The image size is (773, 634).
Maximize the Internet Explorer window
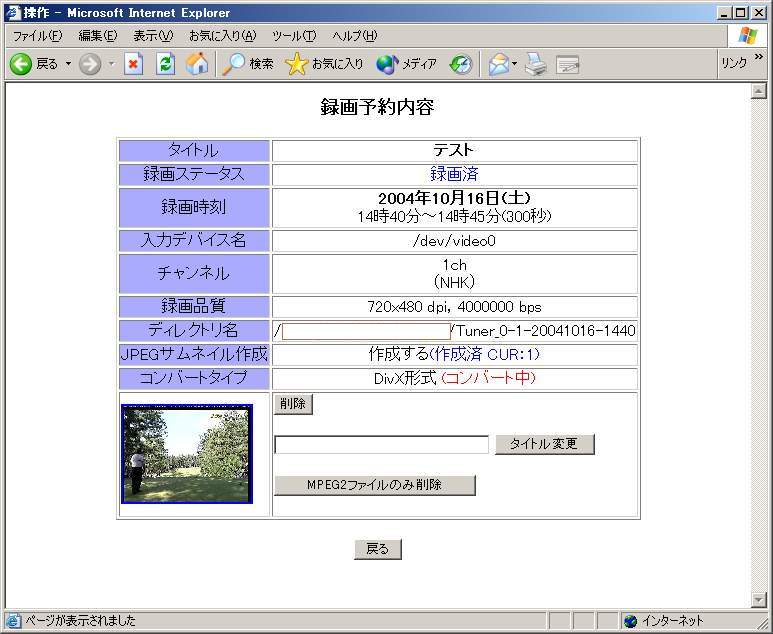click(741, 13)
